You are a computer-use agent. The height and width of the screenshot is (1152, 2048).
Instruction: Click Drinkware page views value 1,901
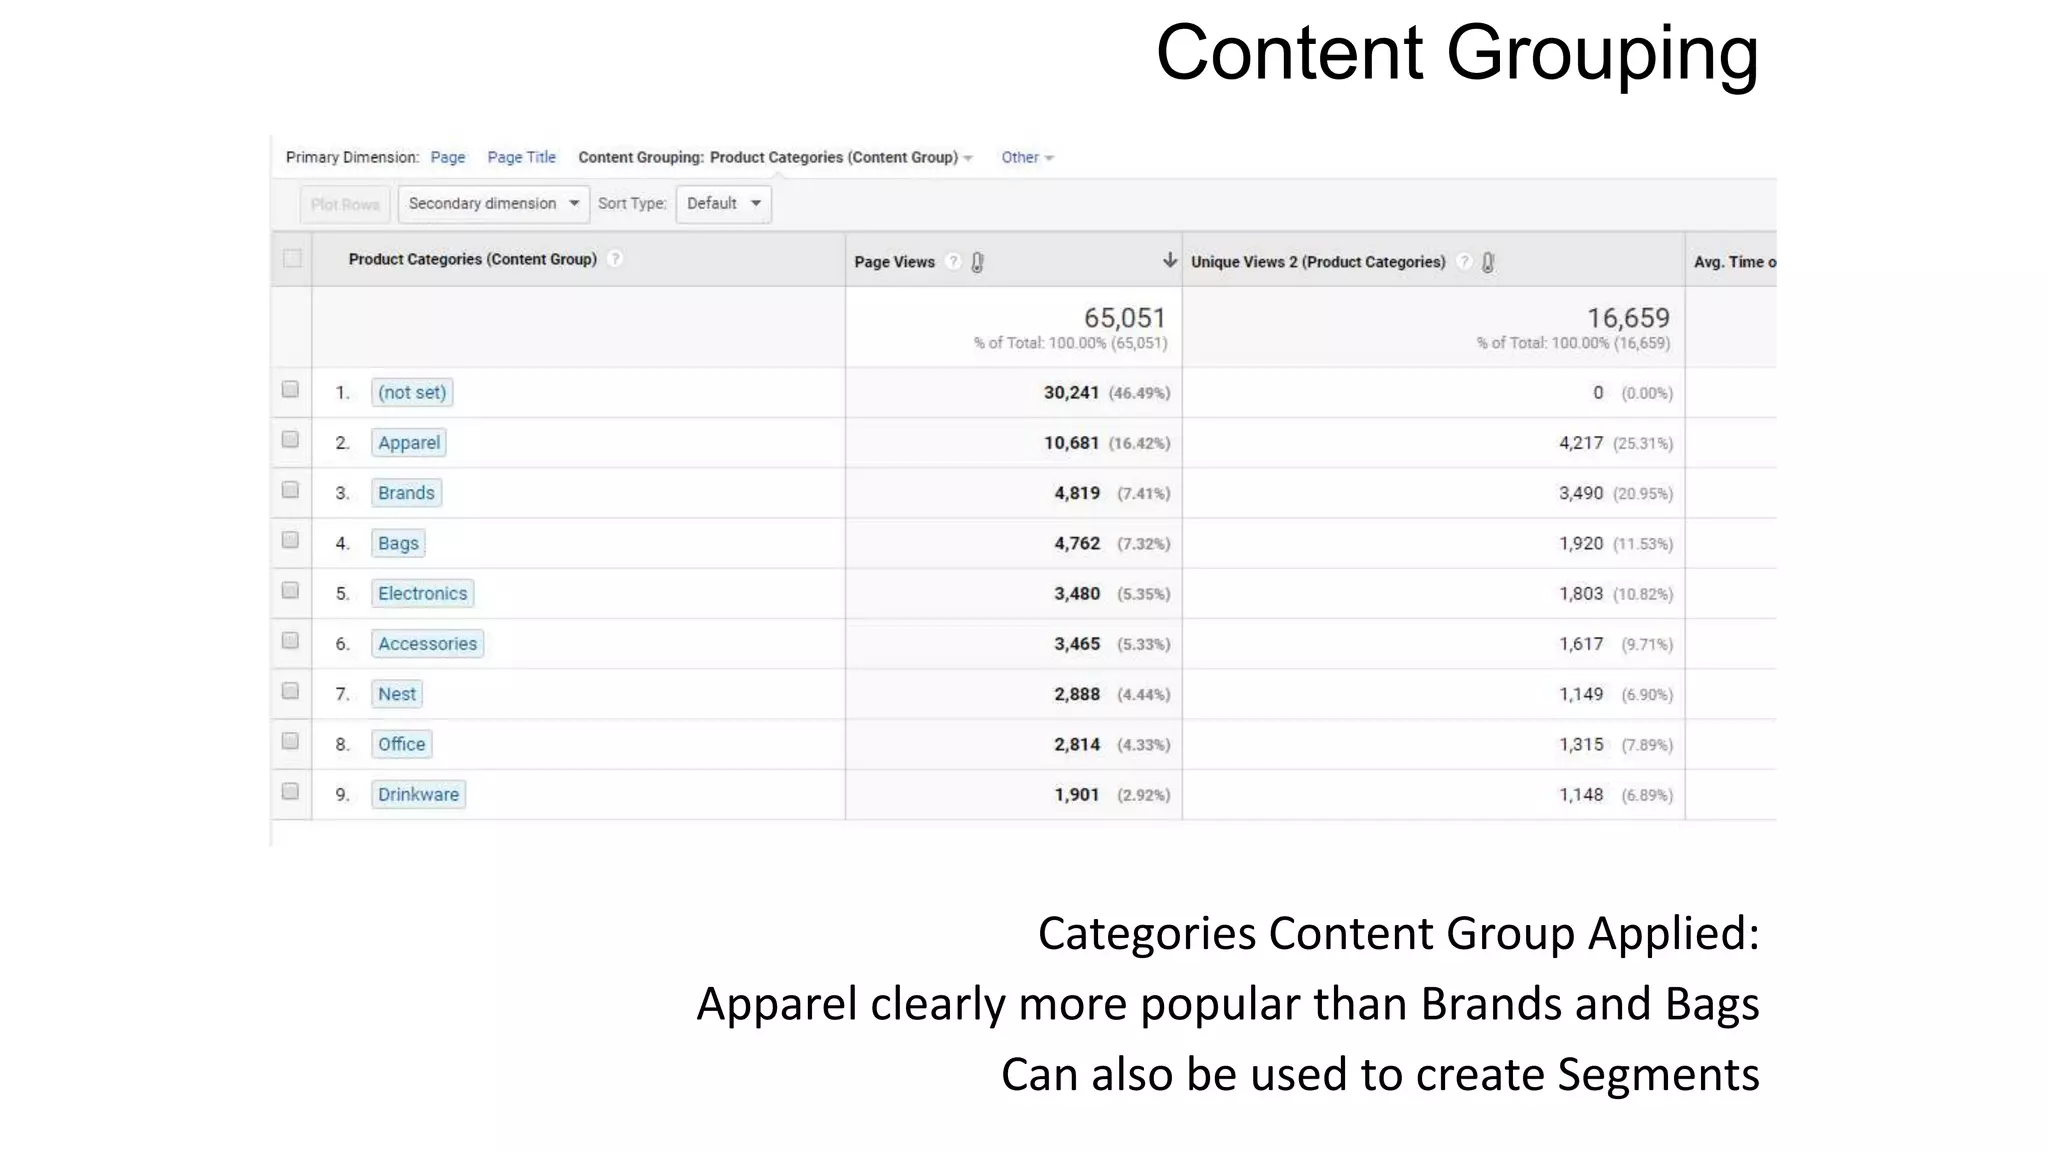pyautogui.click(x=1077, y=795)
